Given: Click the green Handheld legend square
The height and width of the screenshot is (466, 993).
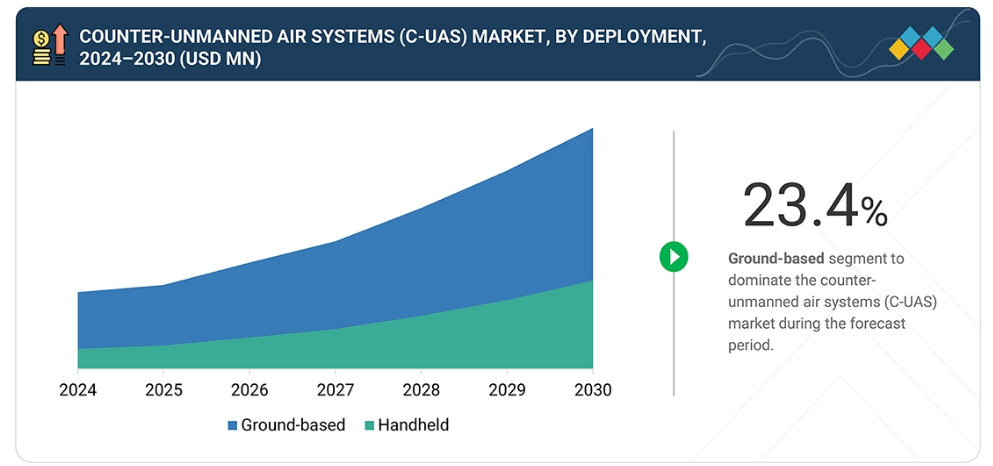Looking at the screenshot, I should 369,425.
